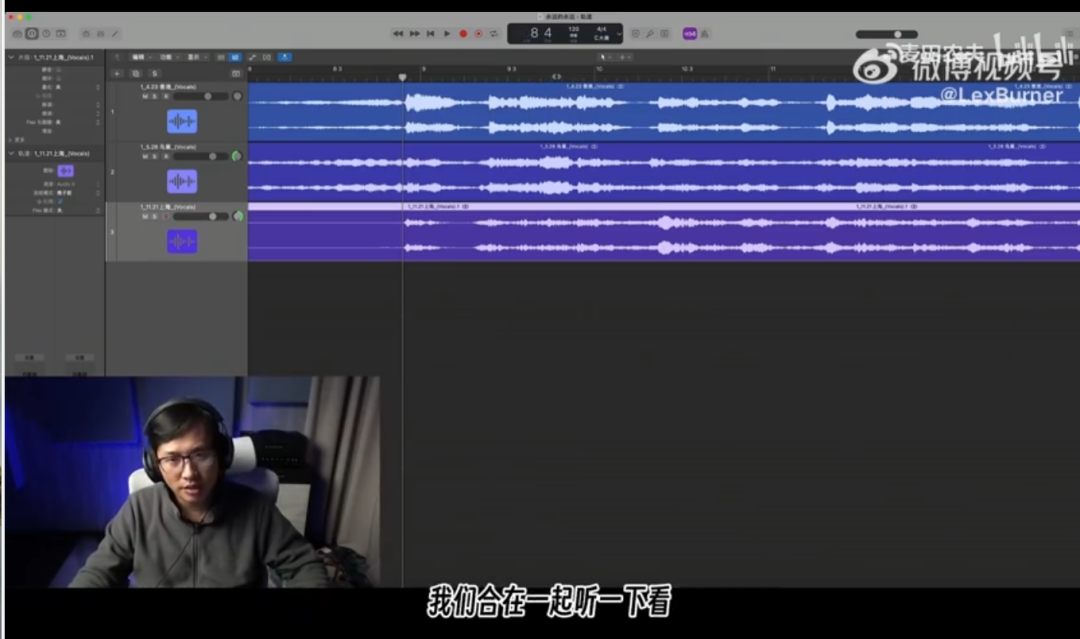Open the Smart Controls button
1080x639 pixels.
click(86, 34)
